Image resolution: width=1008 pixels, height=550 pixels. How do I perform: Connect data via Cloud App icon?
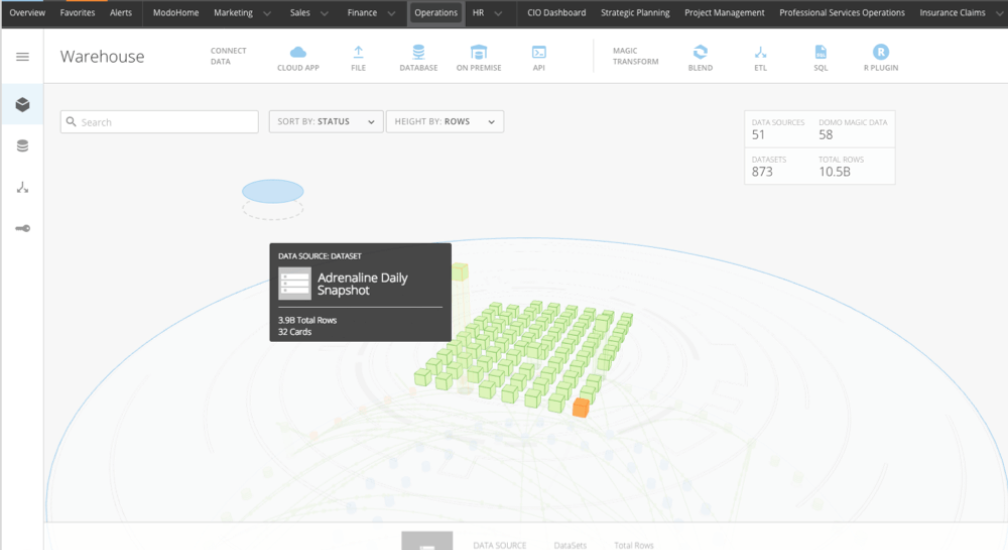(298, 52)
